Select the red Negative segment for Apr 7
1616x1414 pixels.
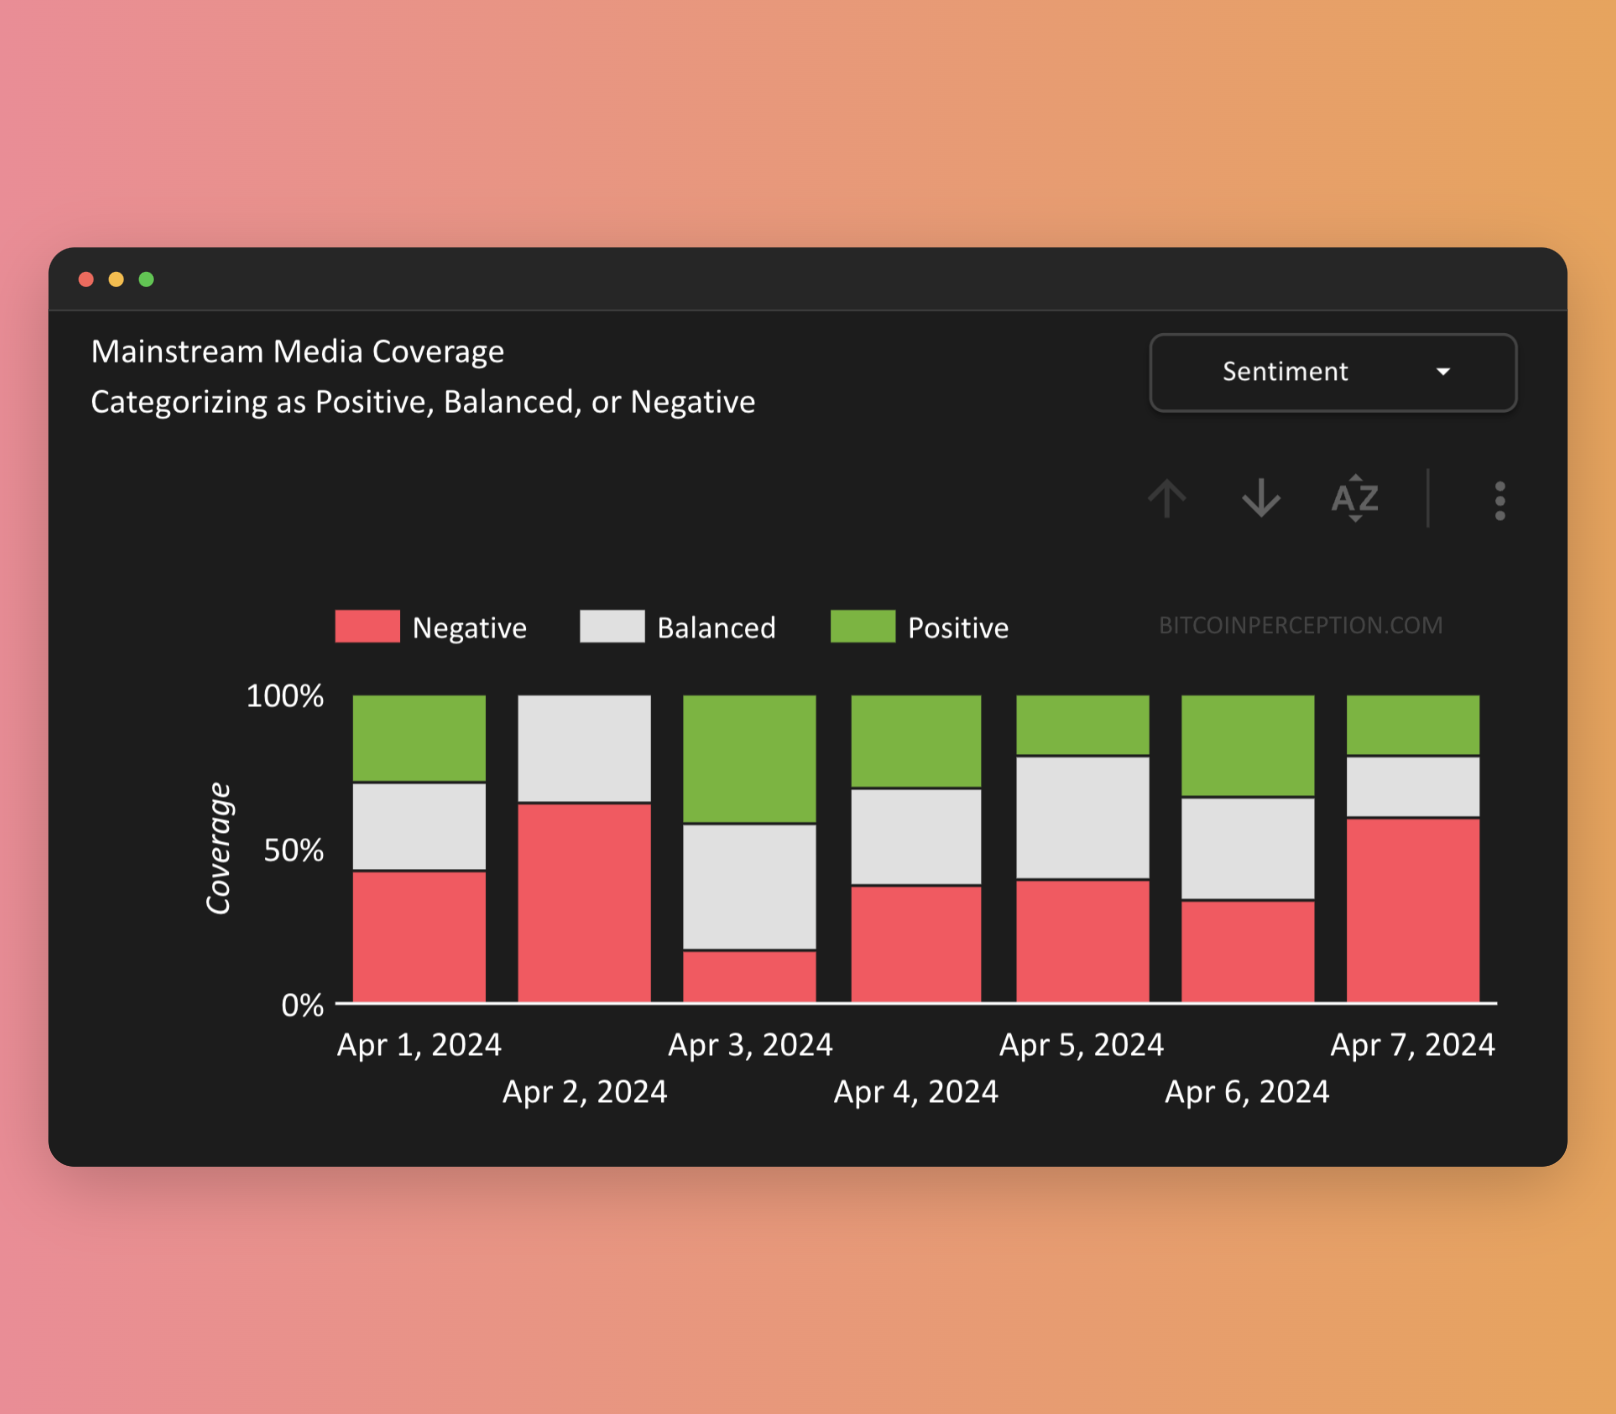1412,910
